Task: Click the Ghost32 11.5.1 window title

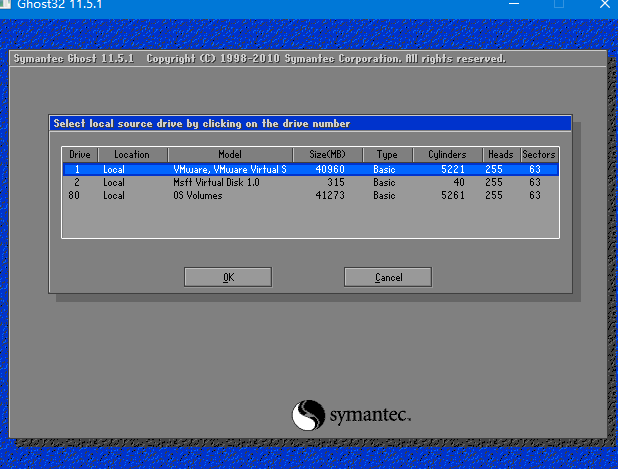Action: [x=60, y=5]
